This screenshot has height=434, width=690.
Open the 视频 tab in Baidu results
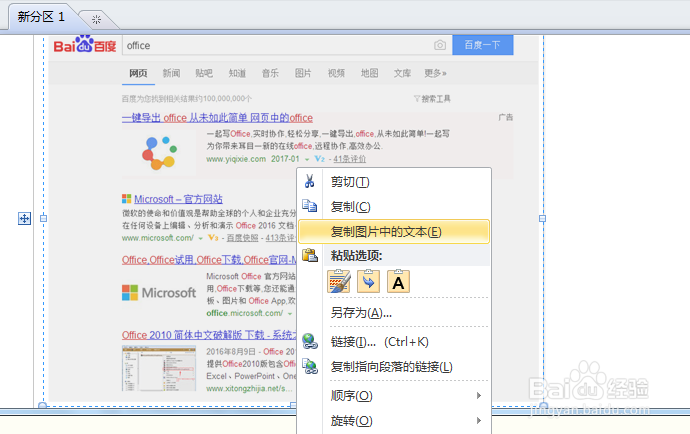336,73
